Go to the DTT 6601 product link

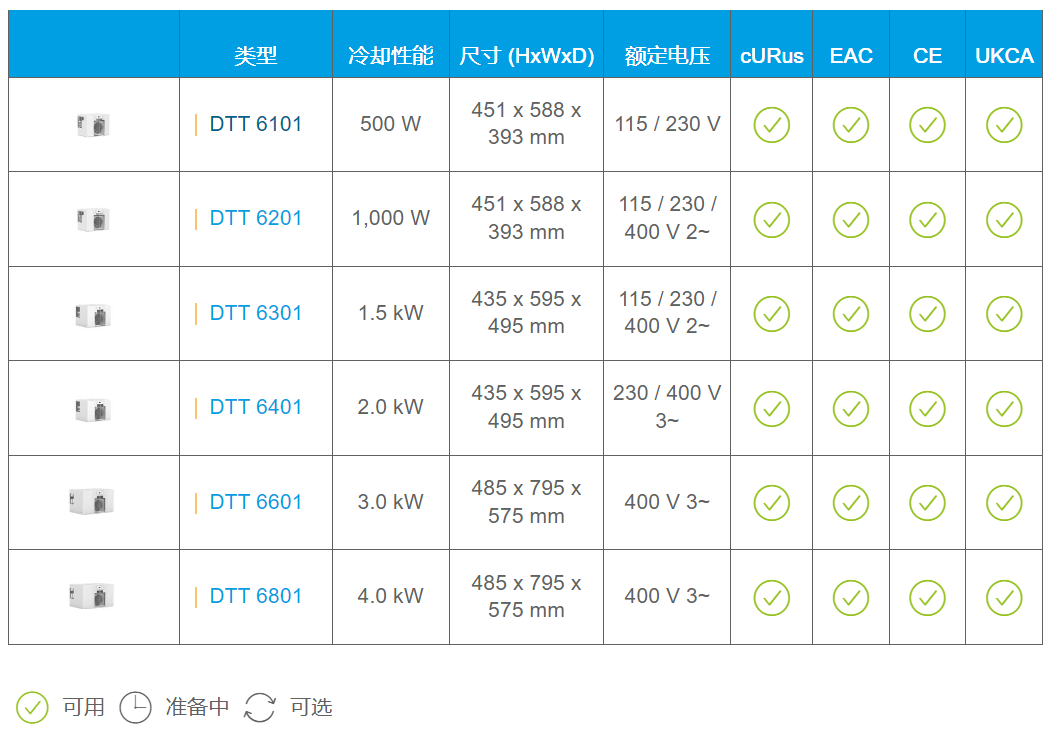255,502
